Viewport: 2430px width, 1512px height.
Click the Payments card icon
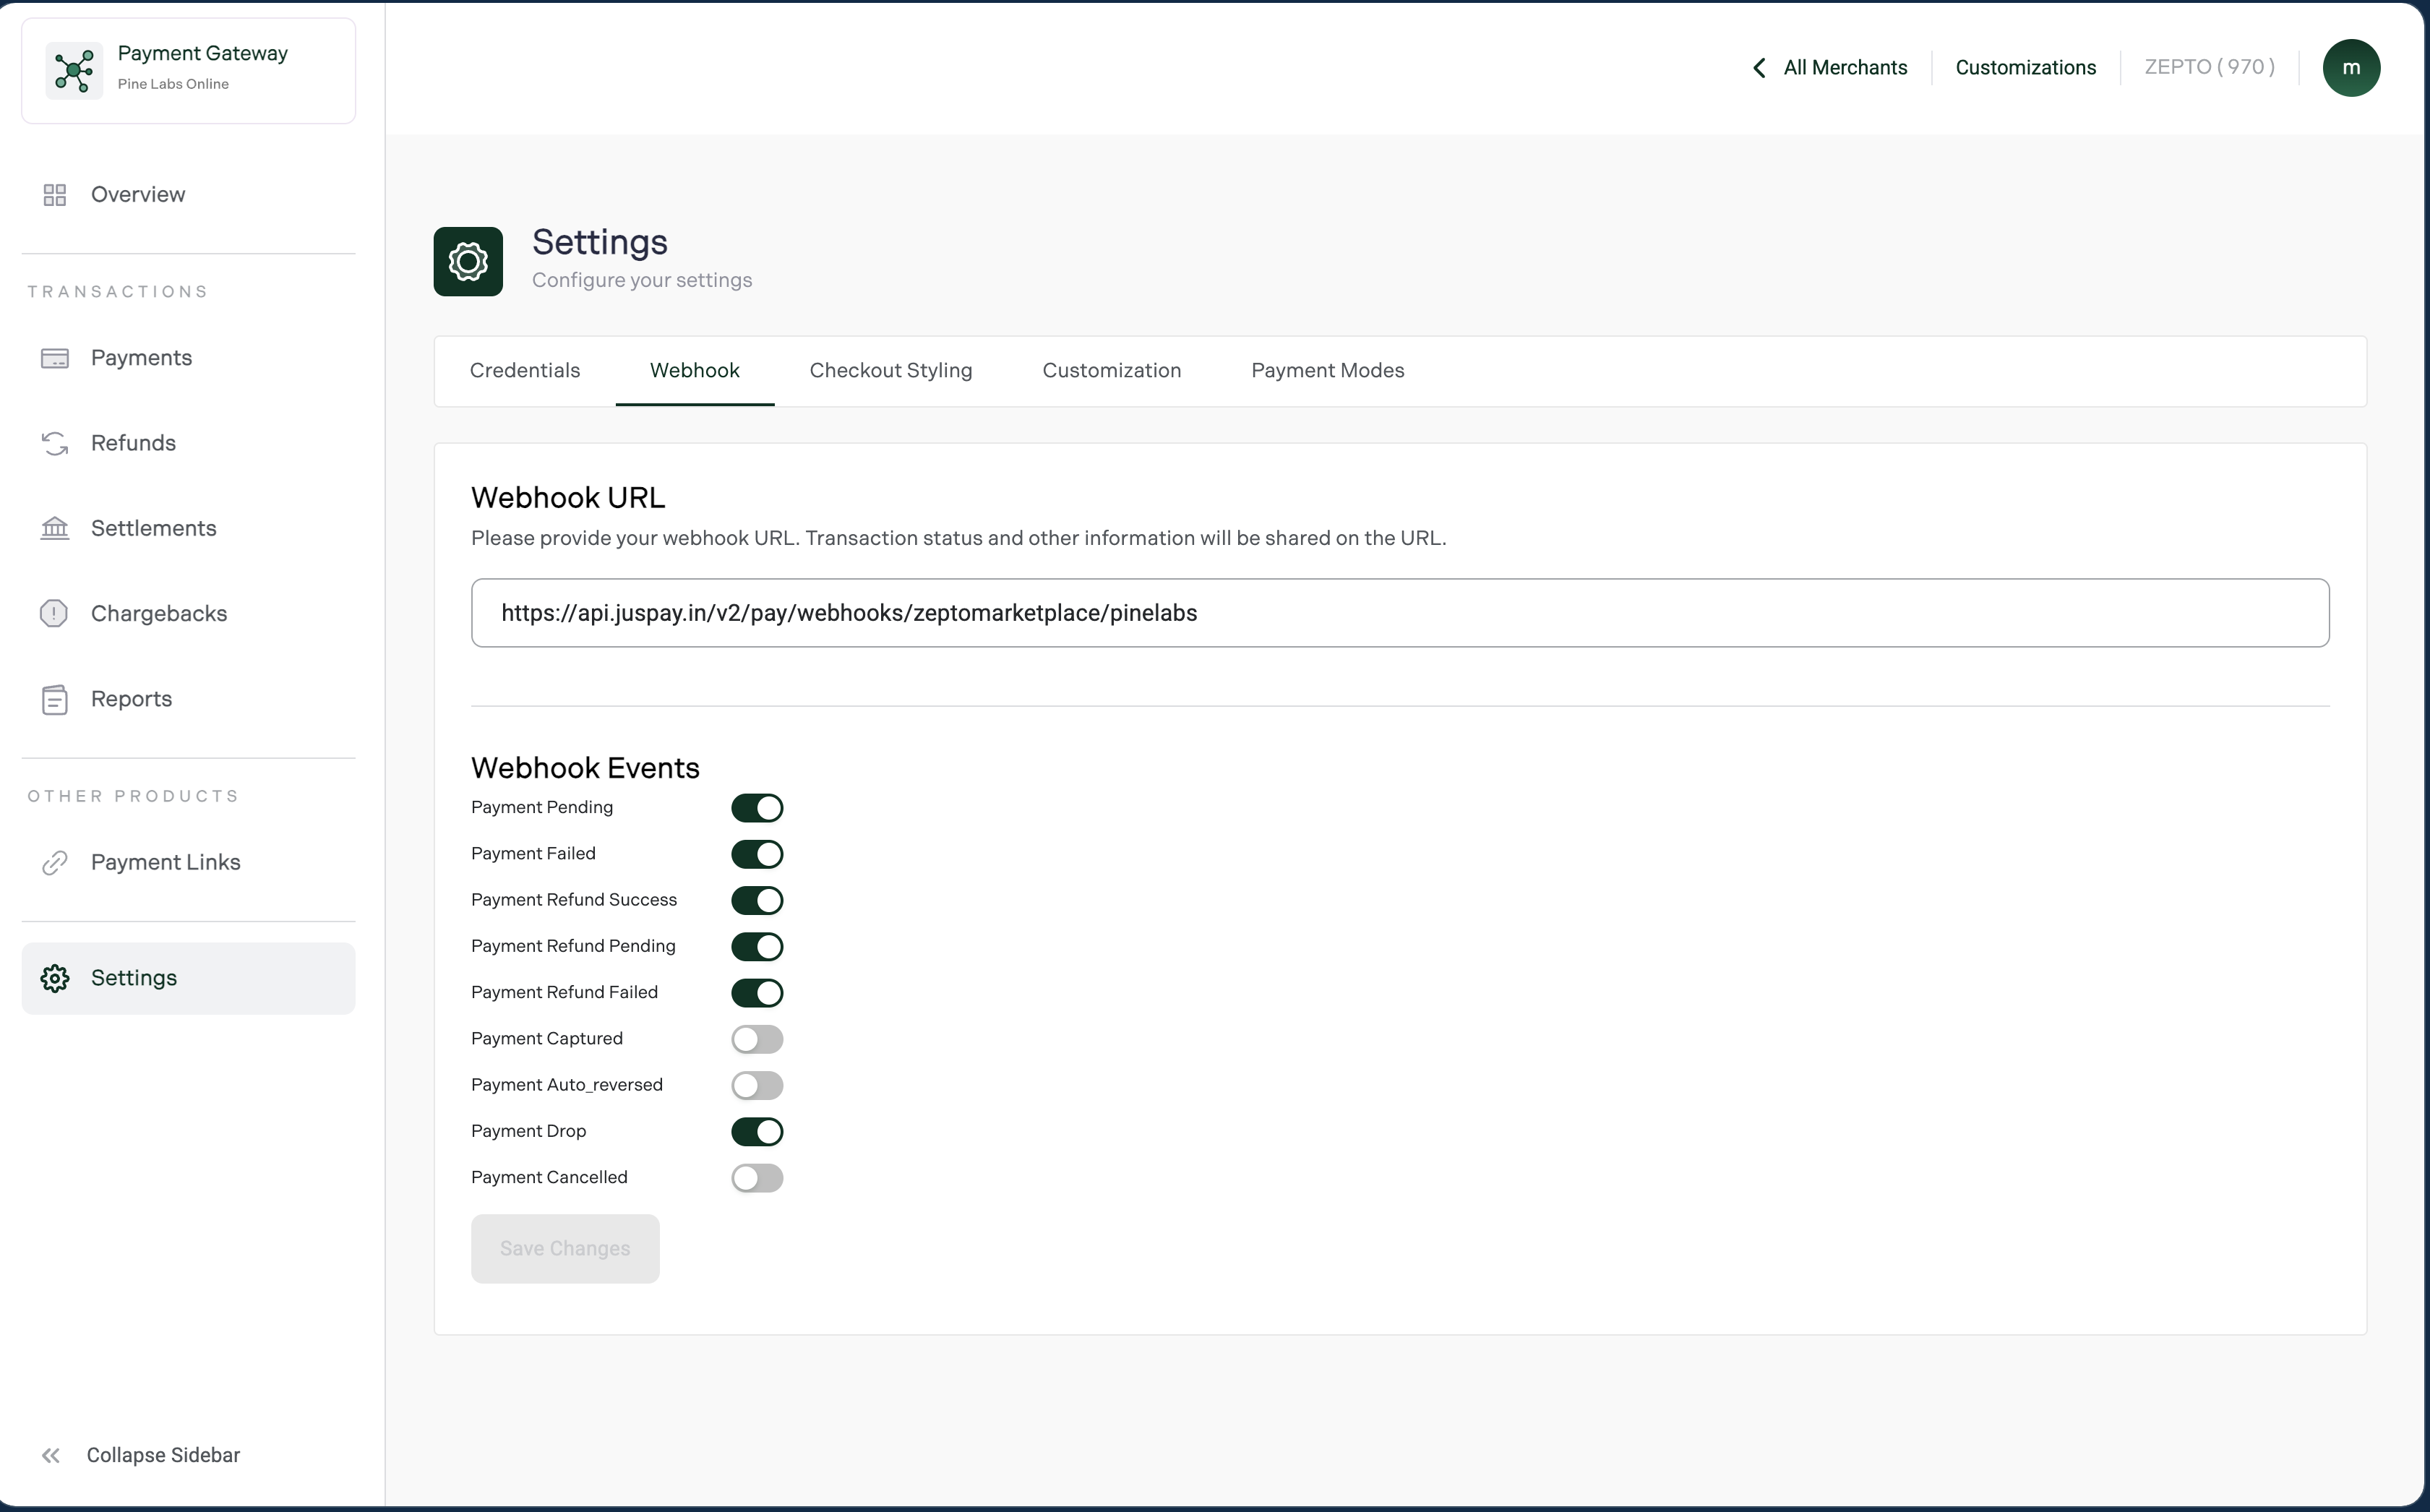(x=55, y=358)
